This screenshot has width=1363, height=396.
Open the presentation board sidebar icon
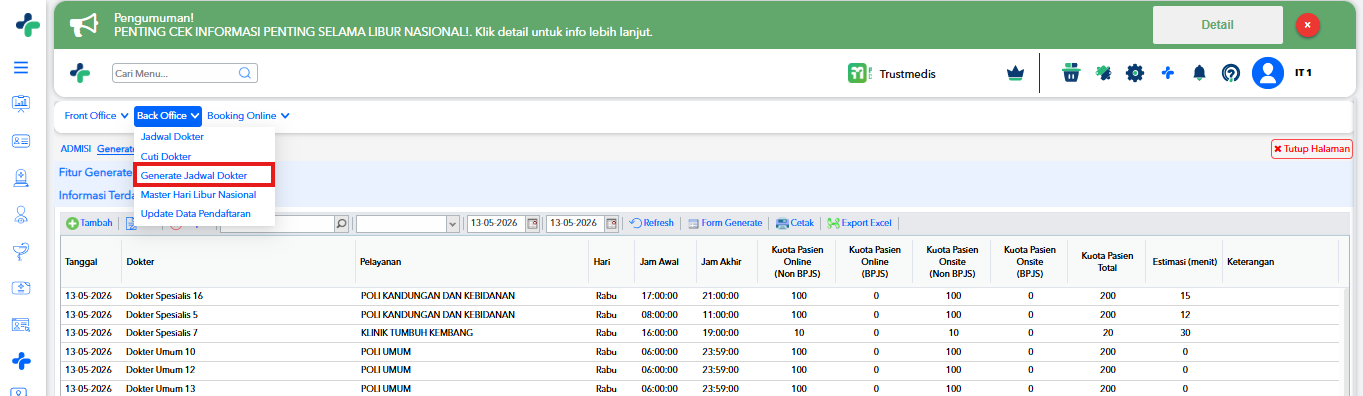[x=21, y=103]
